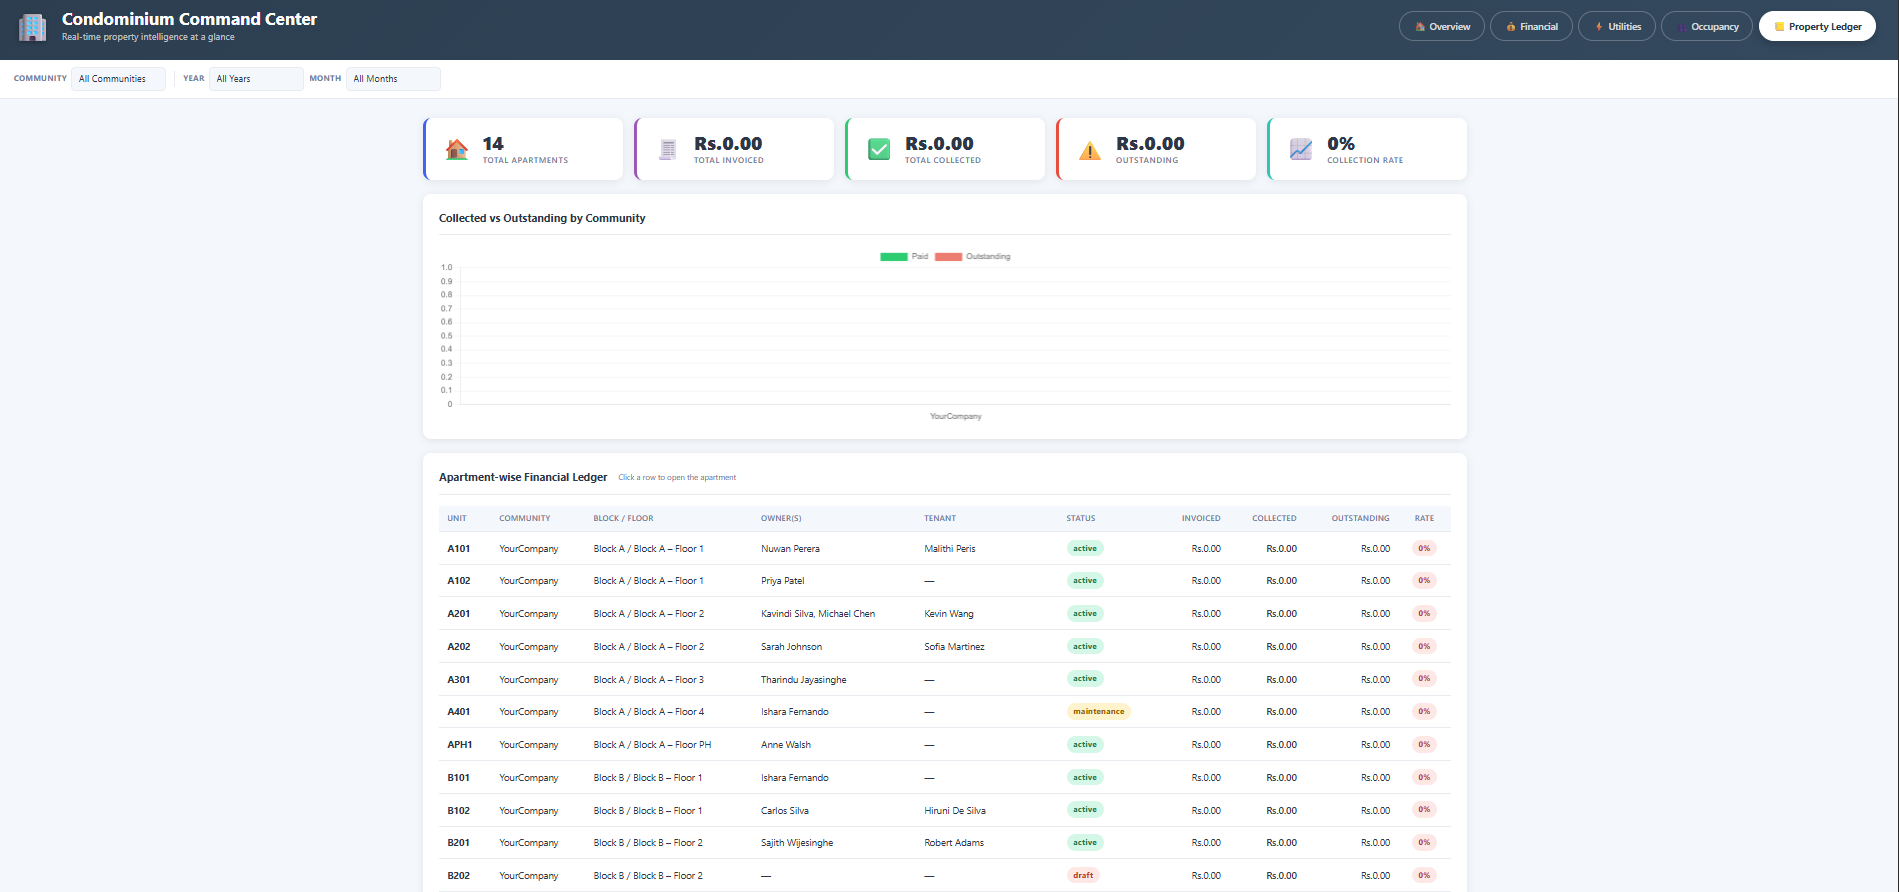Expand the Year filter showing All Years

256,79
